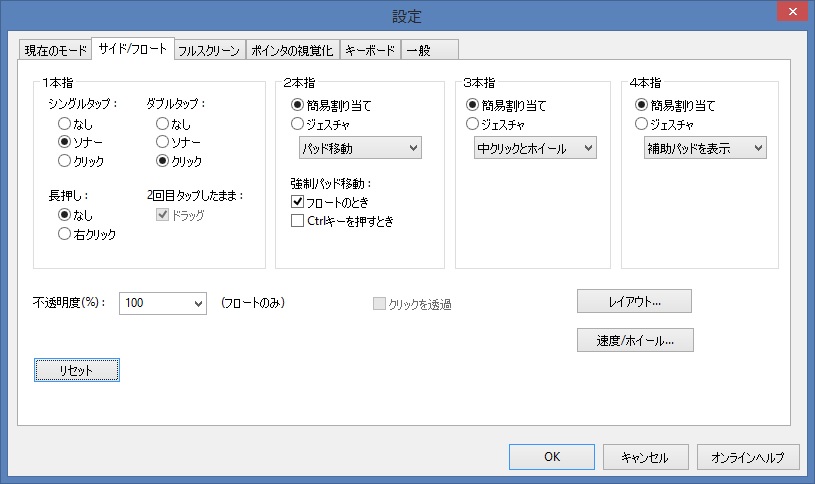Select the キーボード tab
Screen dimensions: 815x484
point(370,49)
